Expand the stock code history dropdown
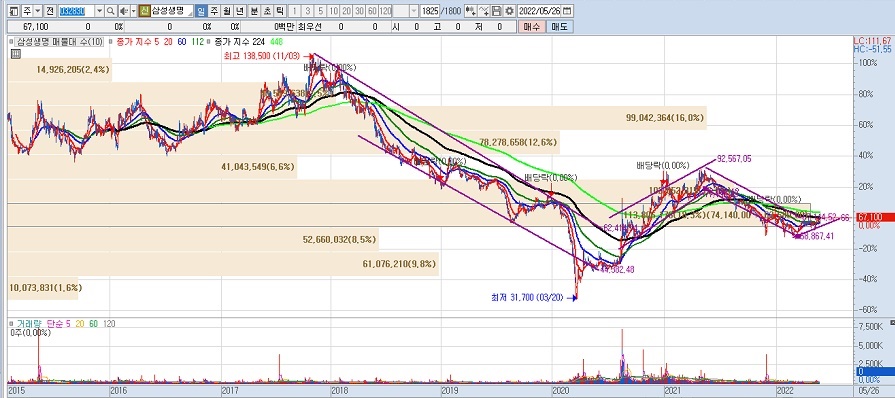This screenshot has width=895, height=398. click(99, 11)
